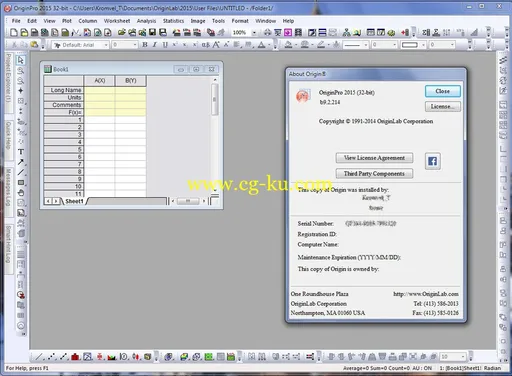The width and height of the screenshot is (512, 376).
Task: Click the Line plot icon in bottom toolbar
Action: [x=39, y=357]
